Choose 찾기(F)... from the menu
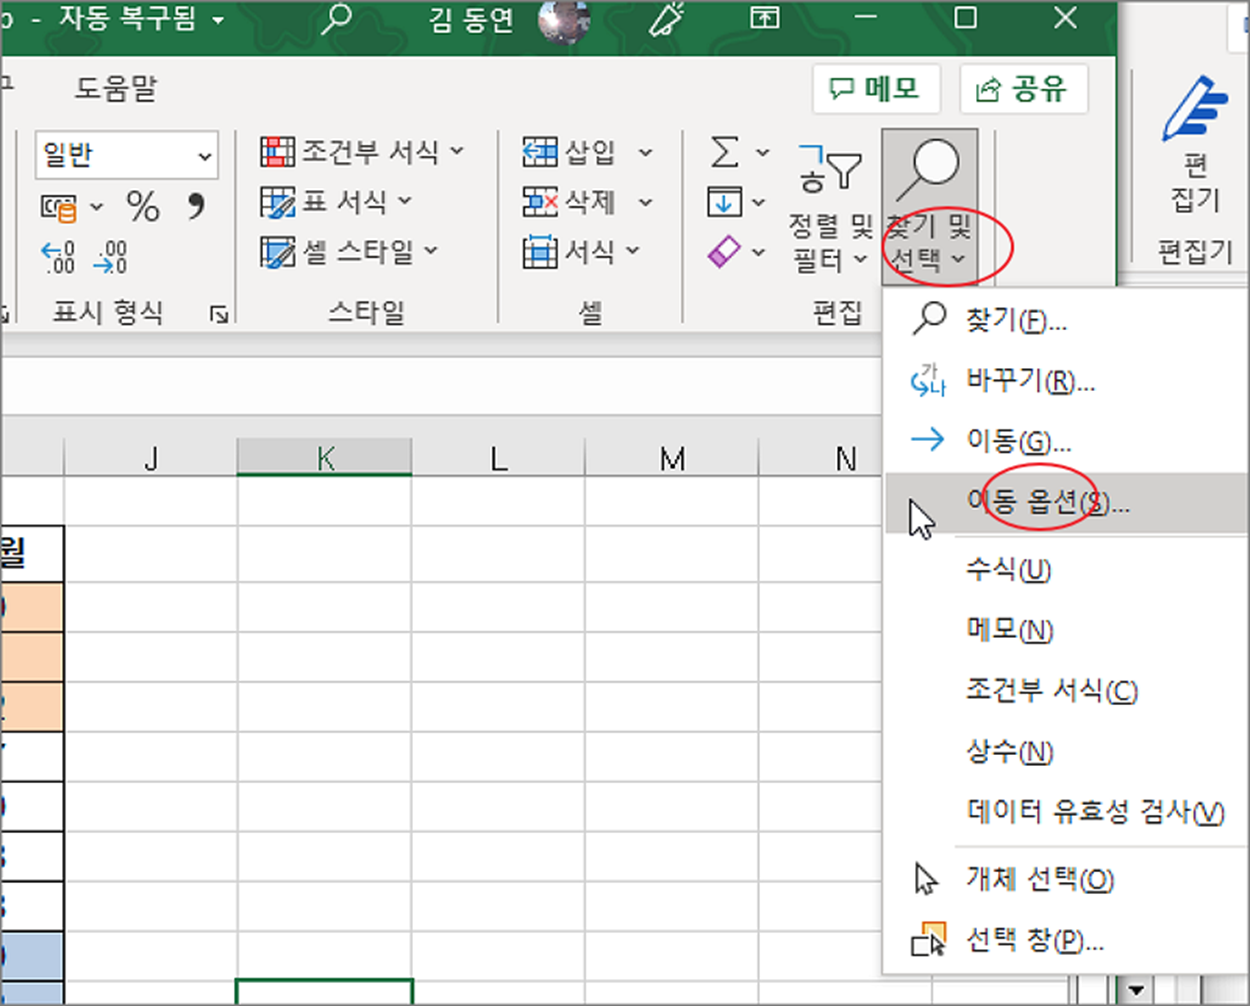Viewport: 1250px width, 1006px height. tap(1066, 320)
